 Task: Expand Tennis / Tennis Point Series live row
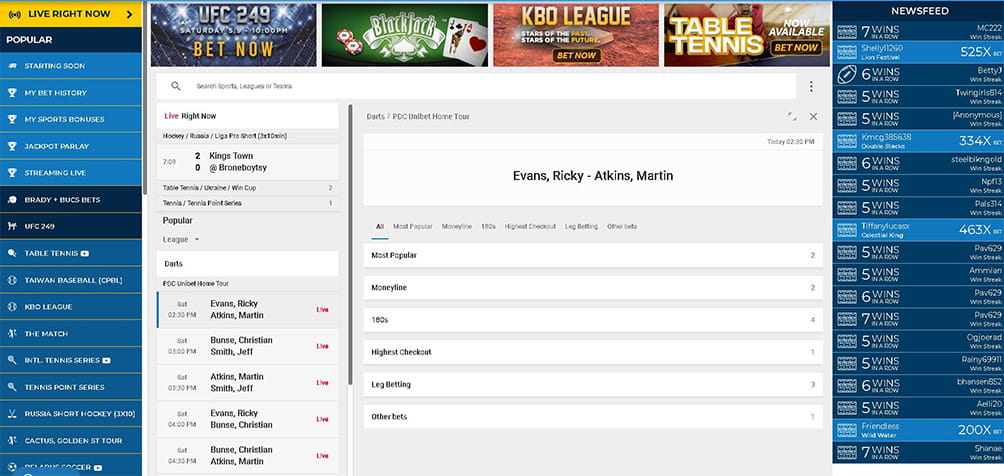click(x=247, y=203)
